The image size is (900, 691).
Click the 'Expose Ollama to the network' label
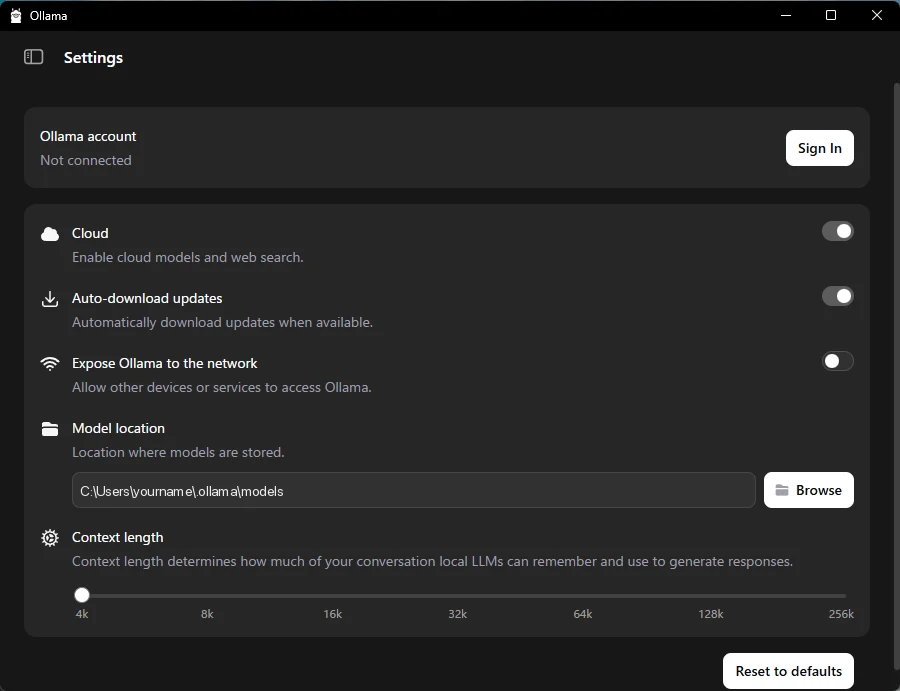pos(165,363)
